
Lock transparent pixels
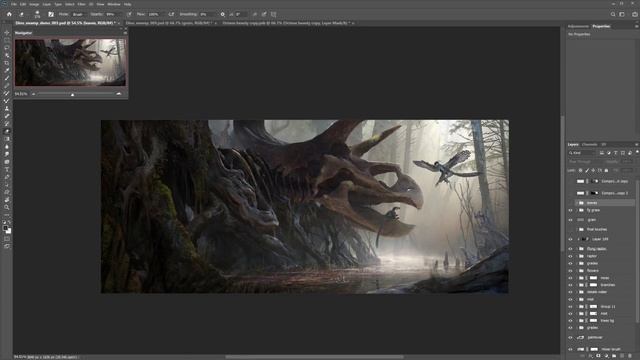coord(580,170)
